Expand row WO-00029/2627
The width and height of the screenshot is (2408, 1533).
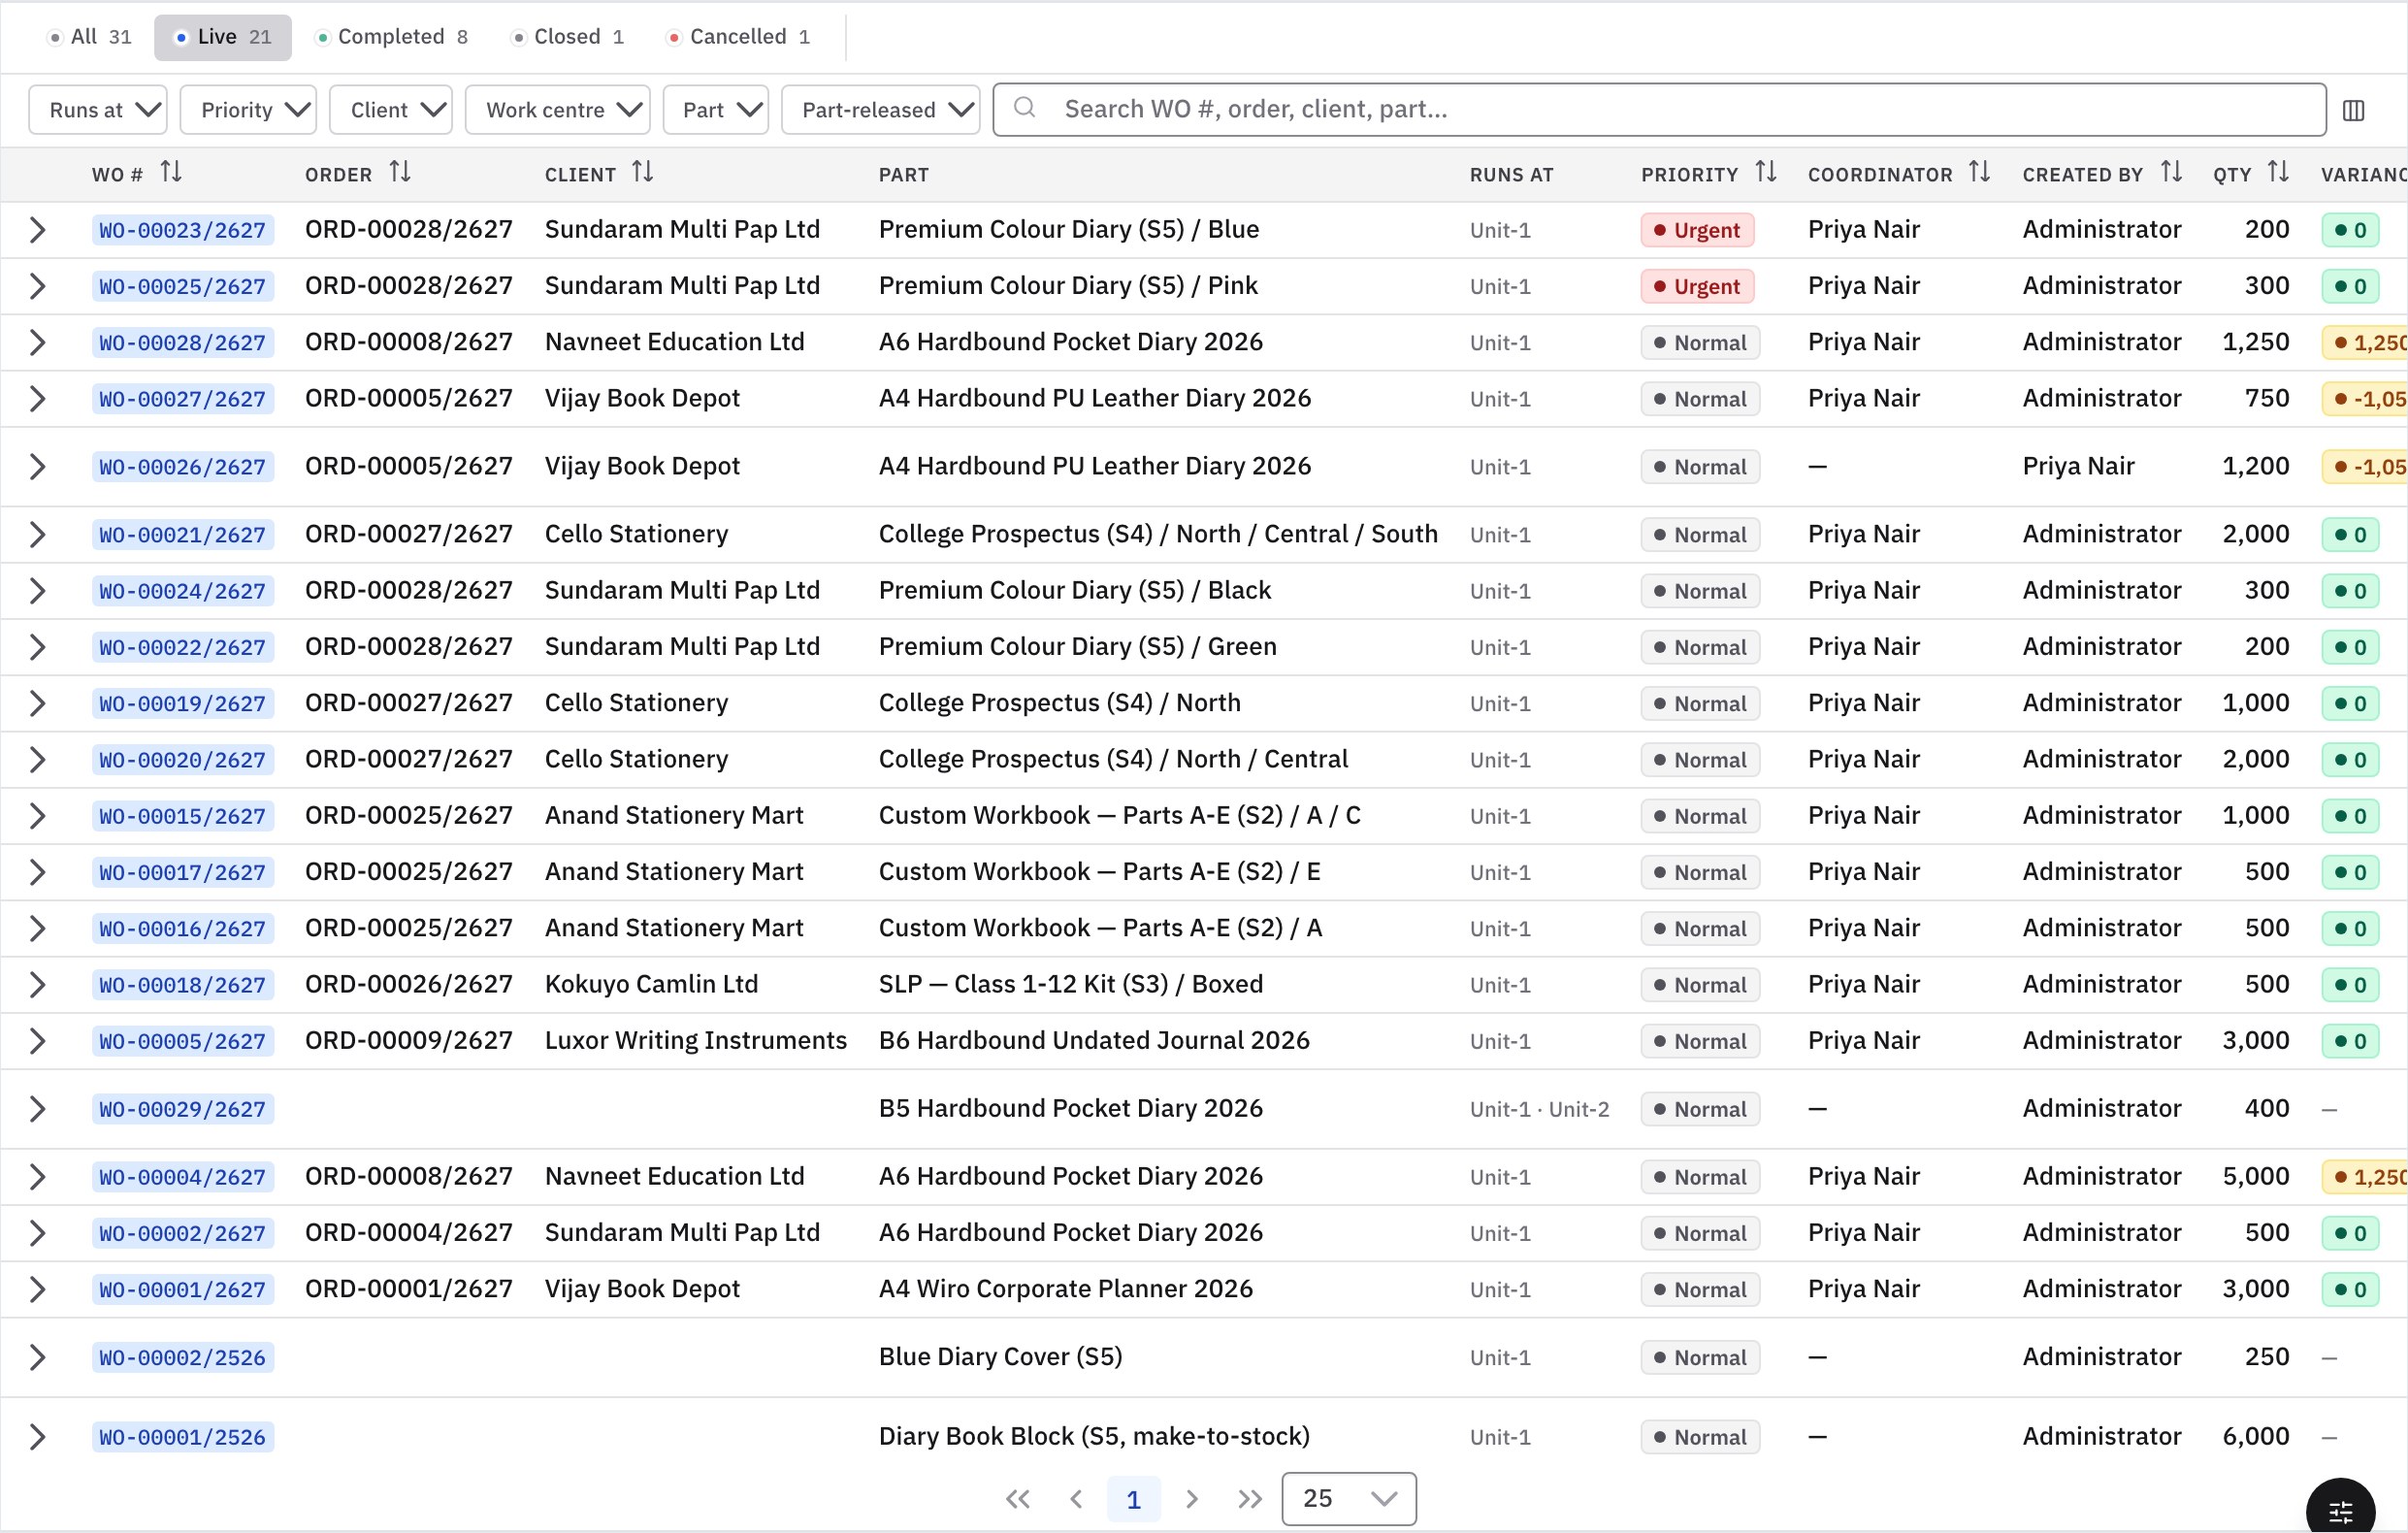37,1109
